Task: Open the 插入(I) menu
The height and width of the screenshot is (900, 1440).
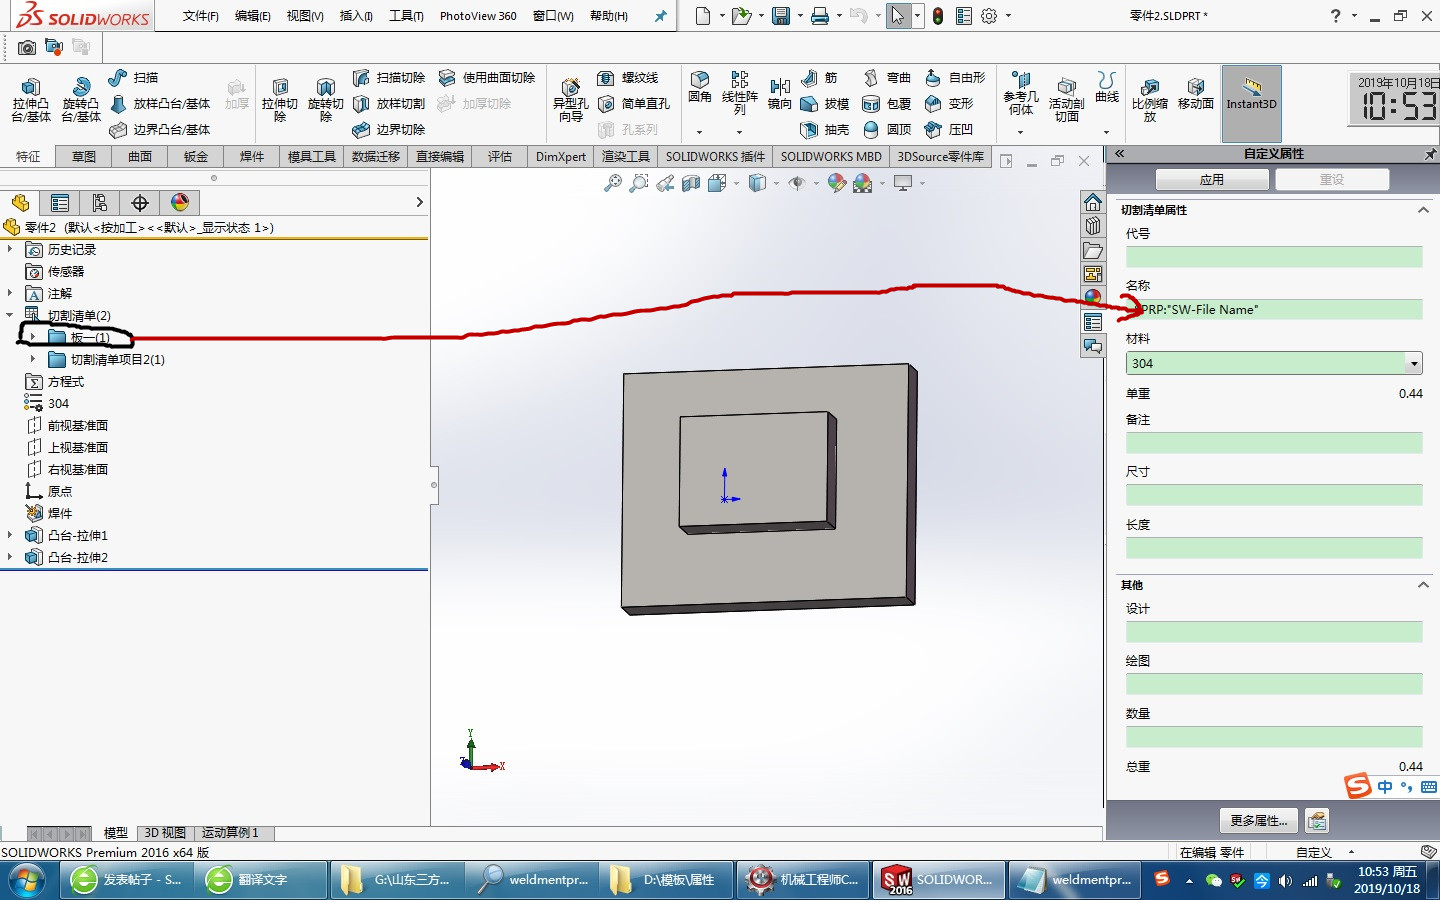Action: pyautogui.click(x=356, y=16)
